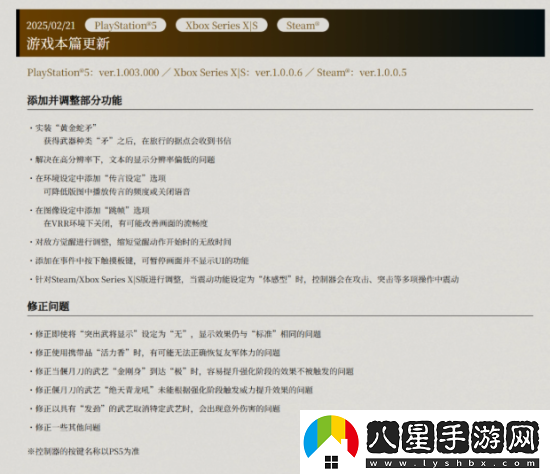Screen dimensions: 550x474
Task: Click the fix line about '发劲' skills
Action: [x=154, y=408]
